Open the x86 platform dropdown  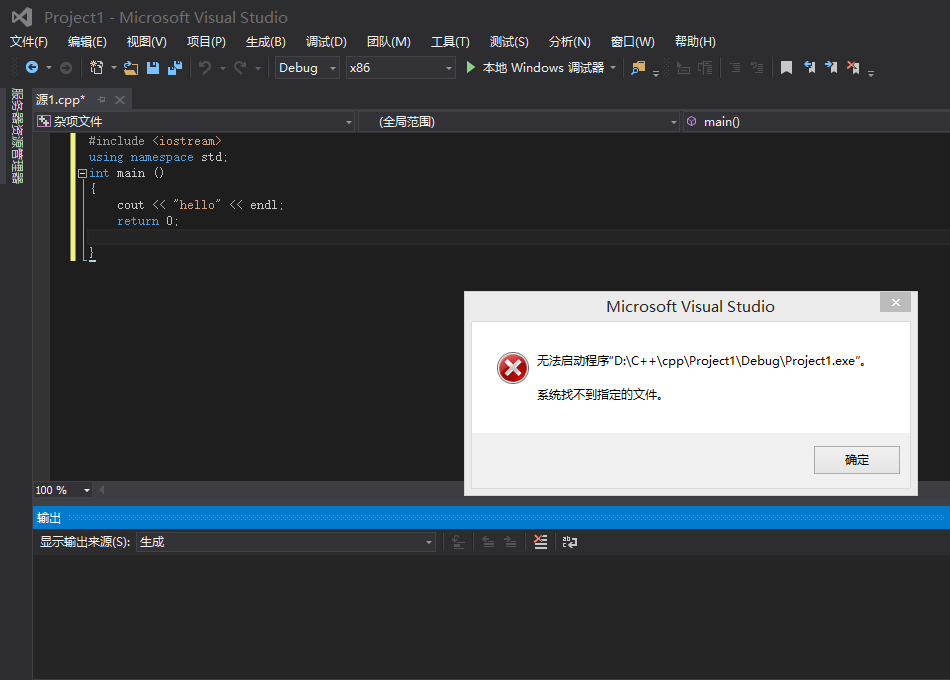click(x=400, y=68)
